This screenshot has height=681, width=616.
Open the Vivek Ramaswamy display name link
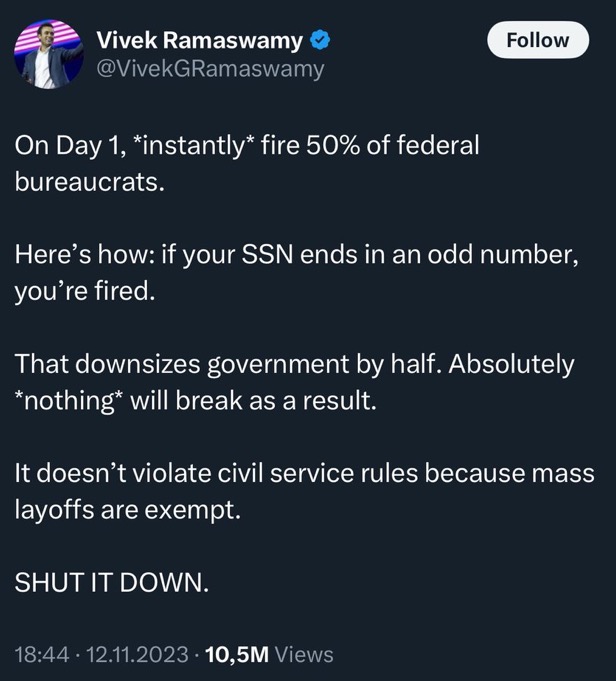pyautogui.click(x=199, y=40)
